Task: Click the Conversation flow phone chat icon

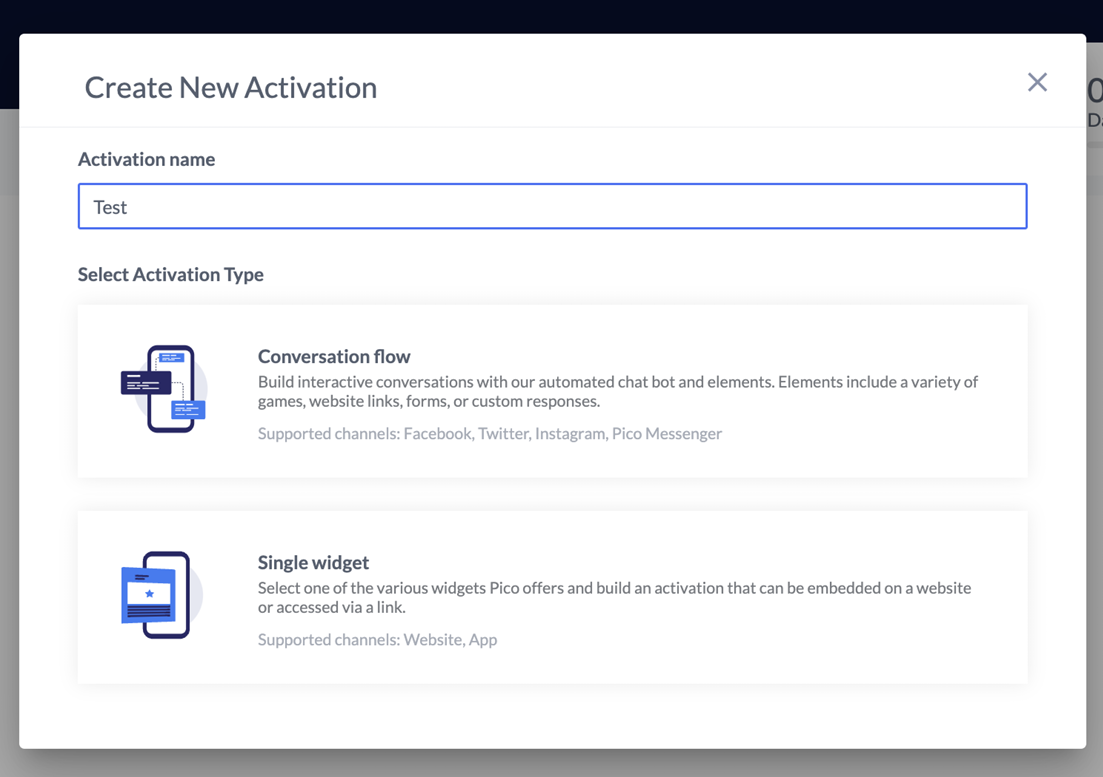Action: point(164,389)
